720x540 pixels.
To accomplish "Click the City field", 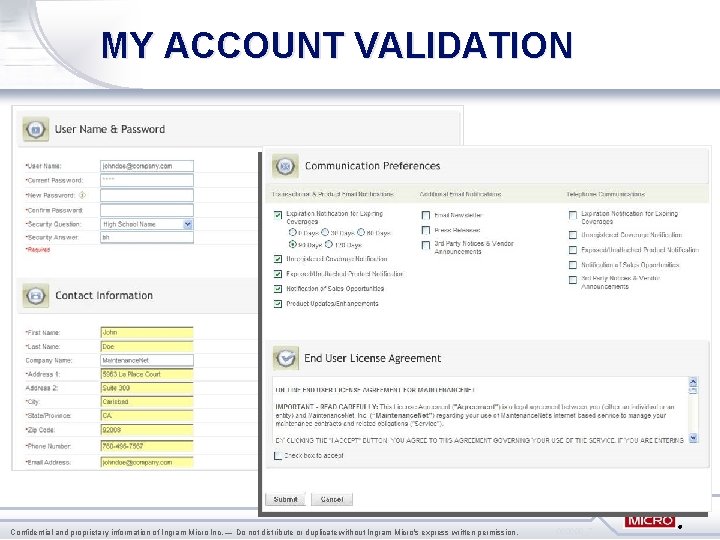I will point(147,402).
